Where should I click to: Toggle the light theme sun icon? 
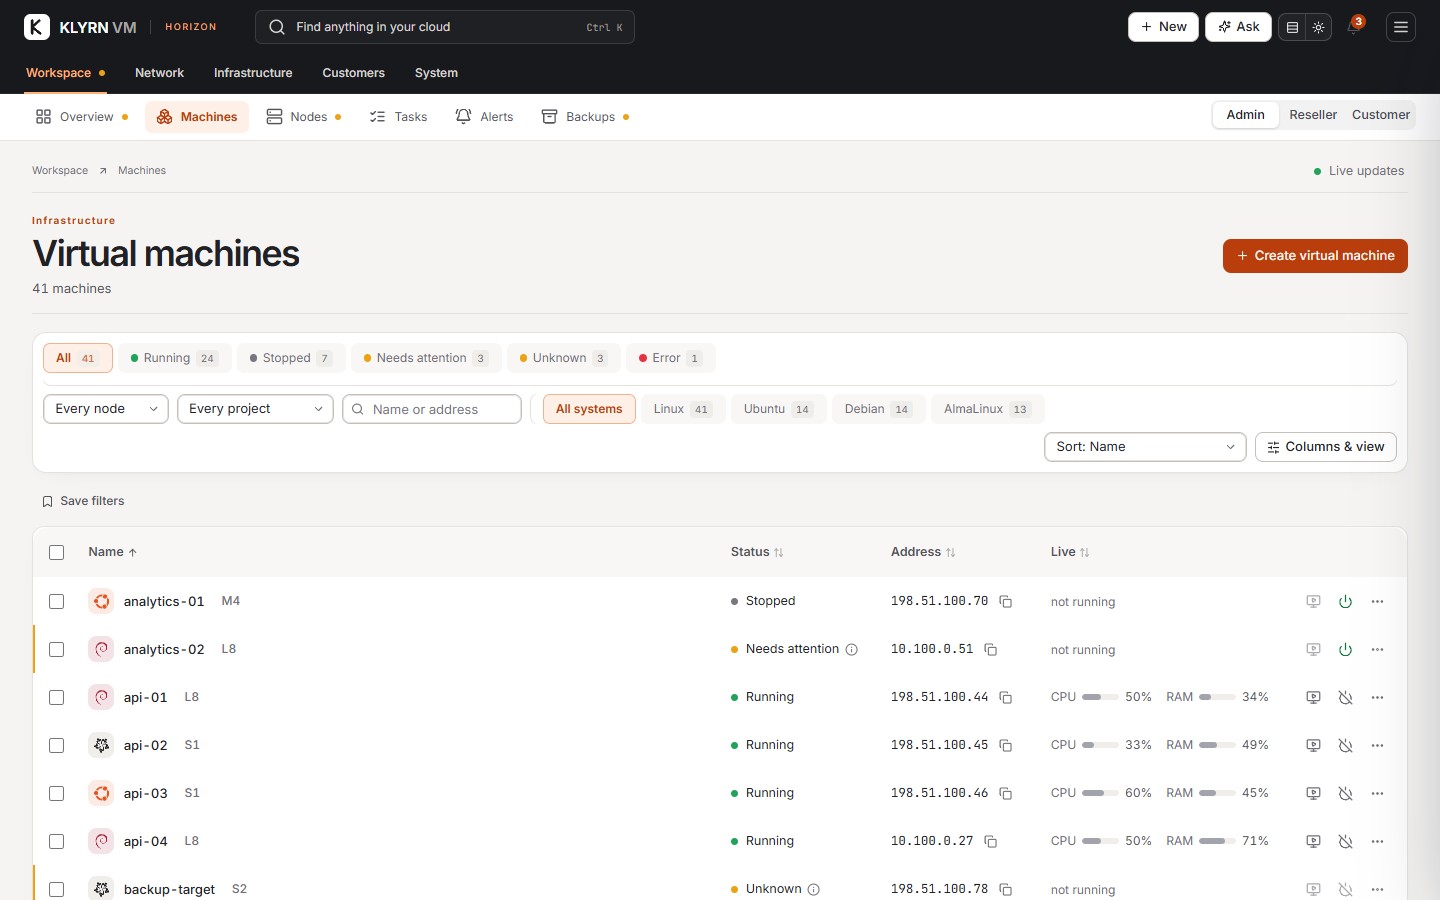coord(1319,28)
